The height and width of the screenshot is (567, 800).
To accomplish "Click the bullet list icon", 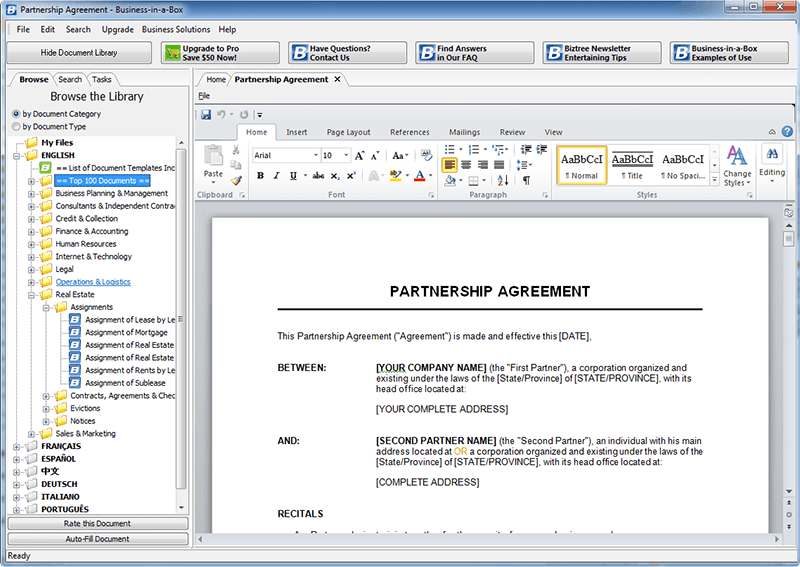I will point(450,150).
